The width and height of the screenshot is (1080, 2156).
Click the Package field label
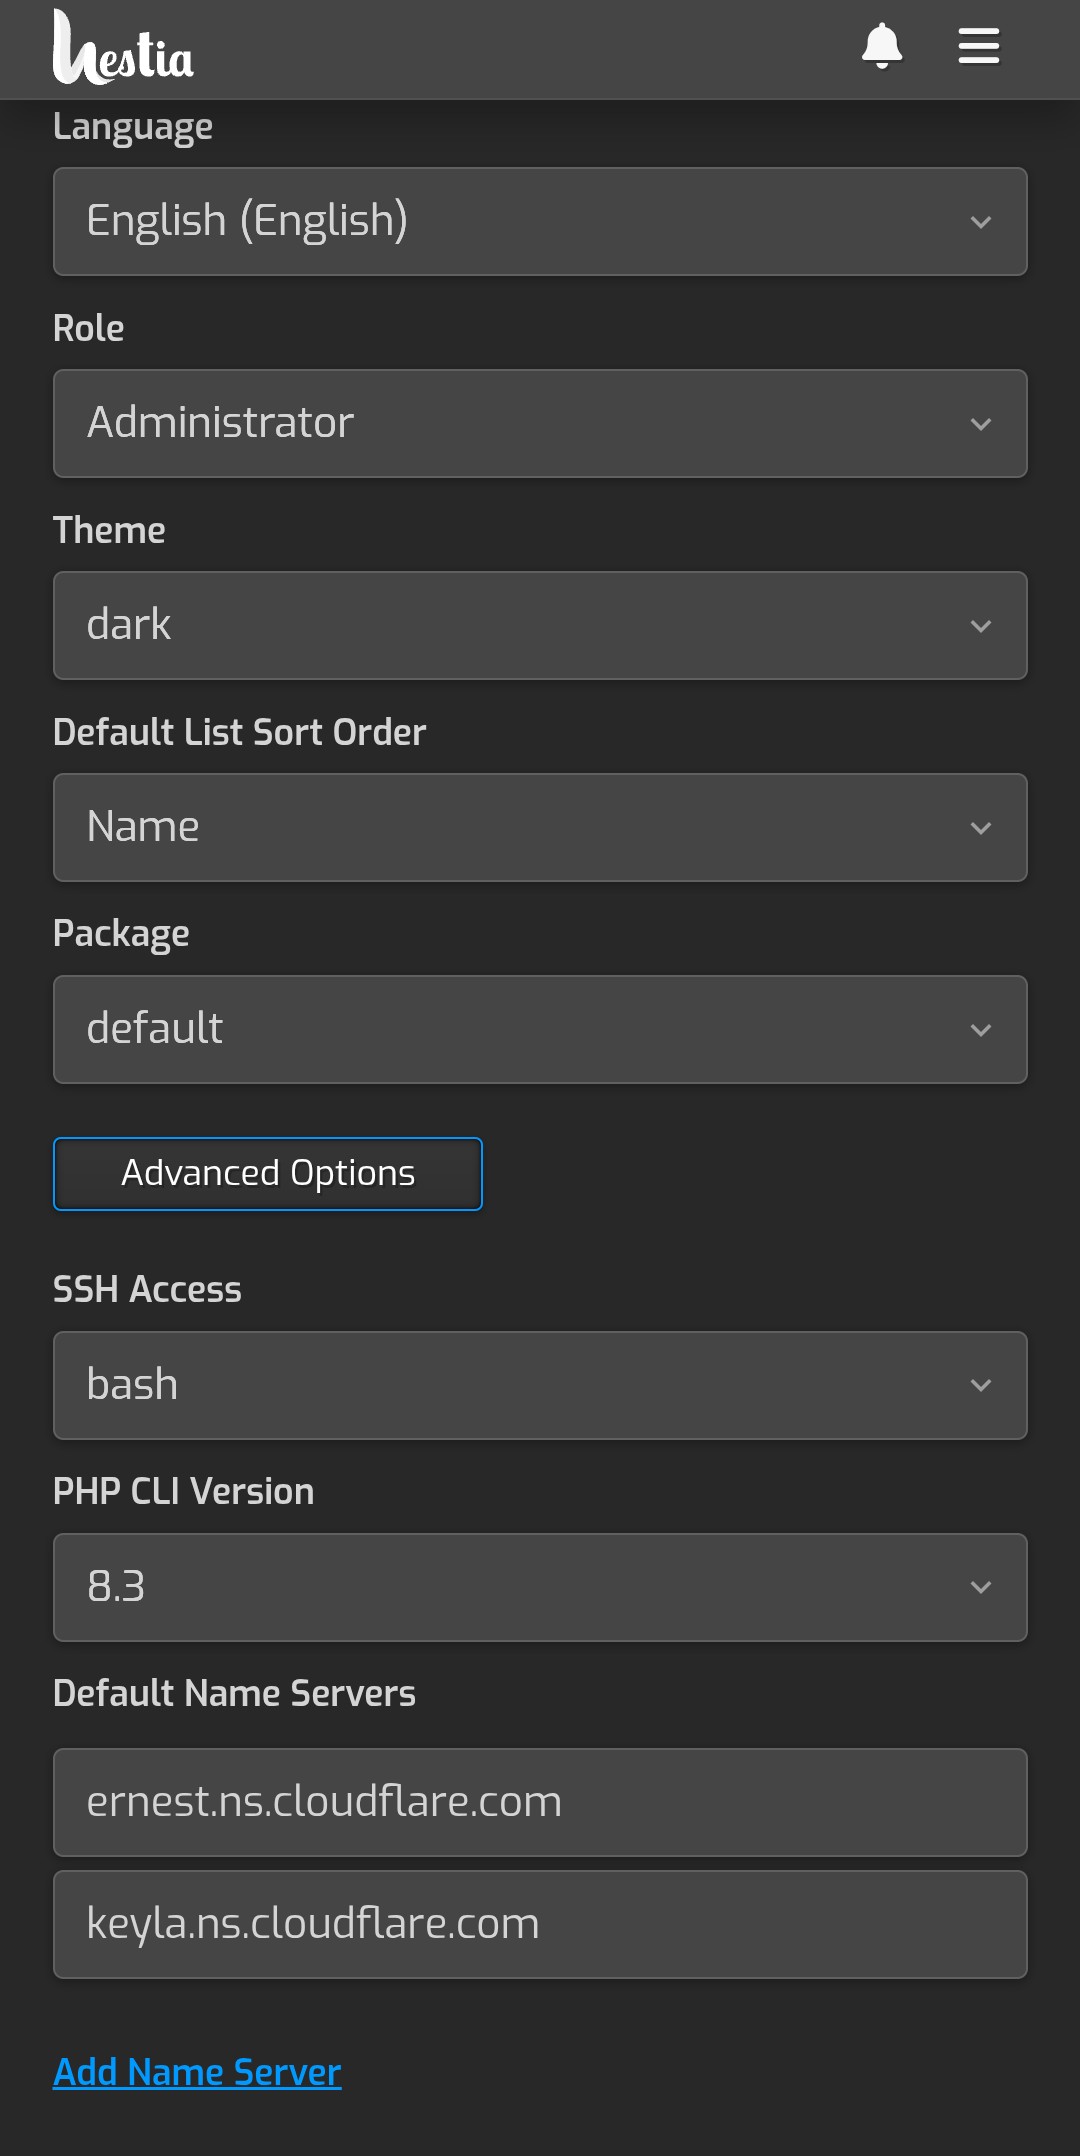[x=121, y=933]
